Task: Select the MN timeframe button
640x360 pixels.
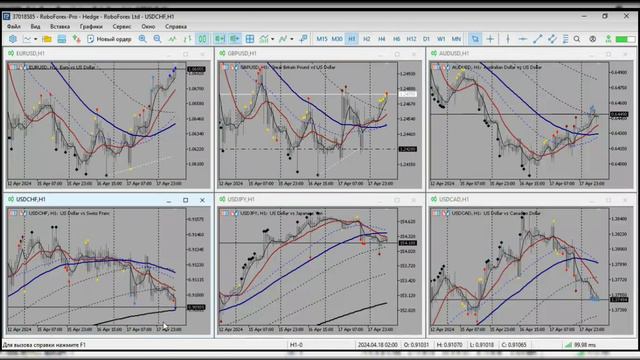Action: click(x=456, y=39)
